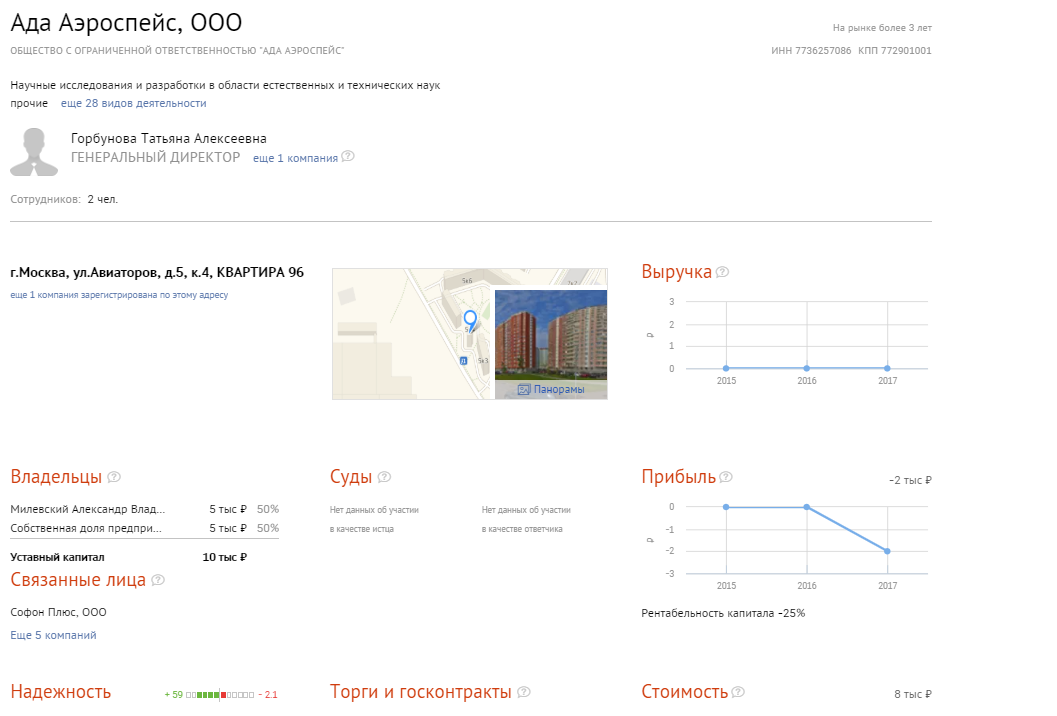The image size is (1057, 716).
Task: Open related company Софон Плюс, ООО
Action: point(59,612)
